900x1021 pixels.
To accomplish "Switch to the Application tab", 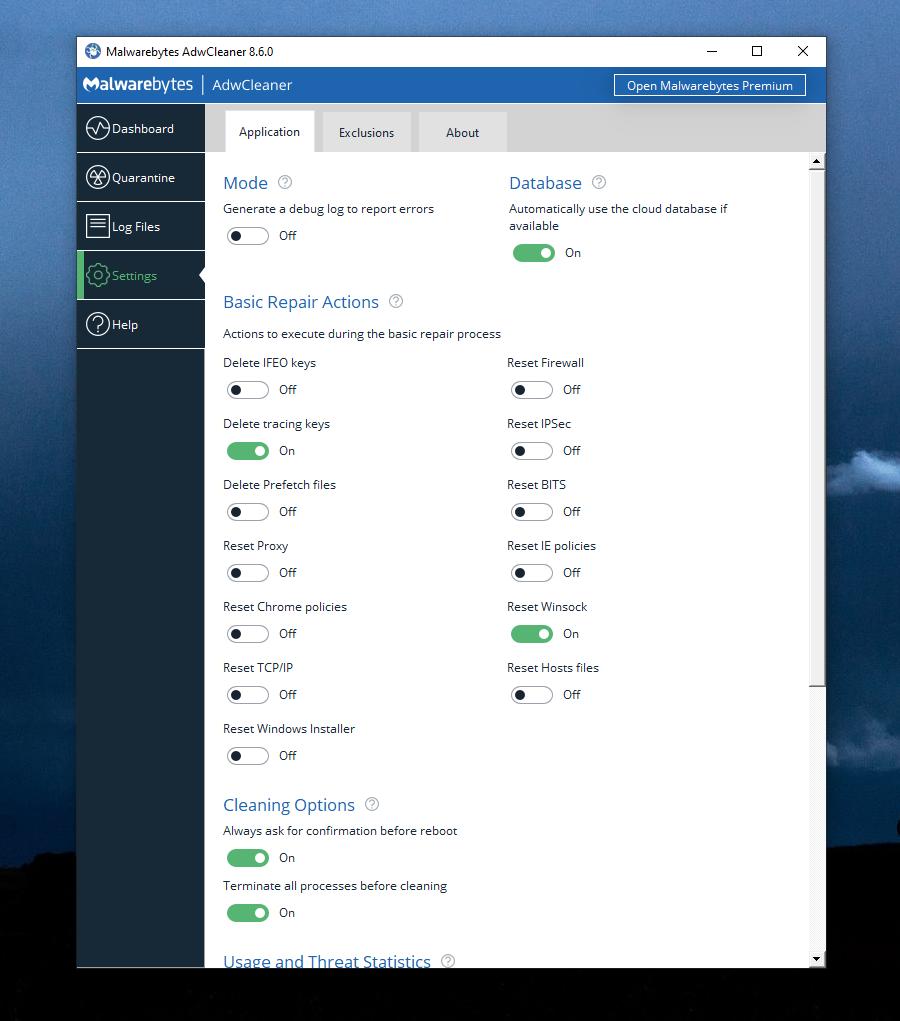I will point(270,132).
